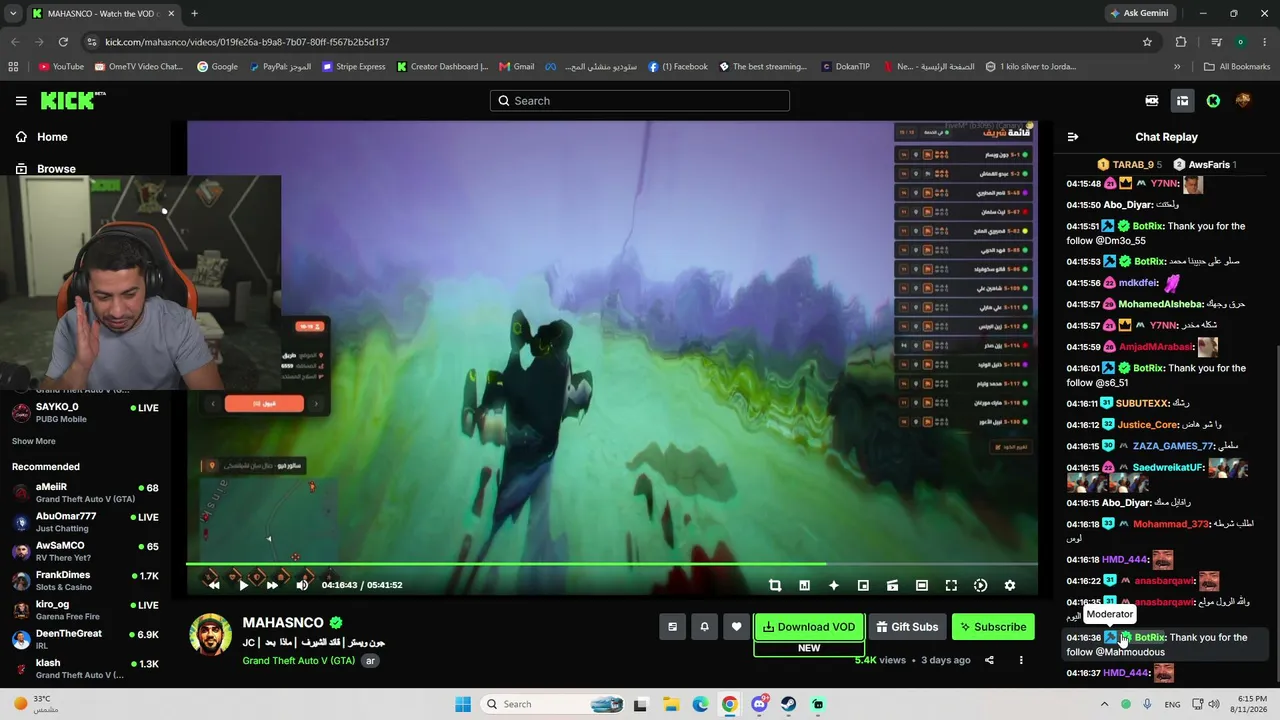Share this VOD
Viewport: 1280px width, 720px height.
pyautogui.click(x=989, y=660)
